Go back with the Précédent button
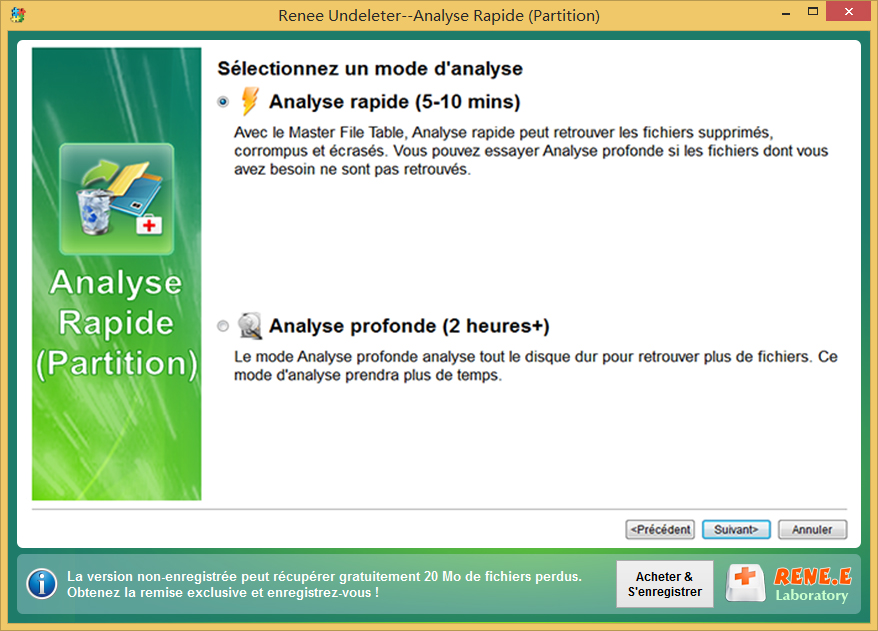The height and width of the screenshot is (631, 878). 660,530
